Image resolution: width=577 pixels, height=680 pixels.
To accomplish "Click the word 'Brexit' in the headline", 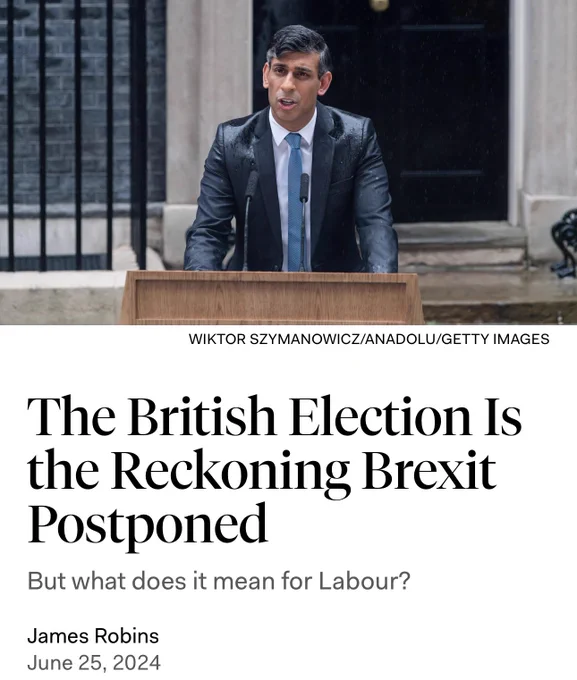I will point(429,469).
